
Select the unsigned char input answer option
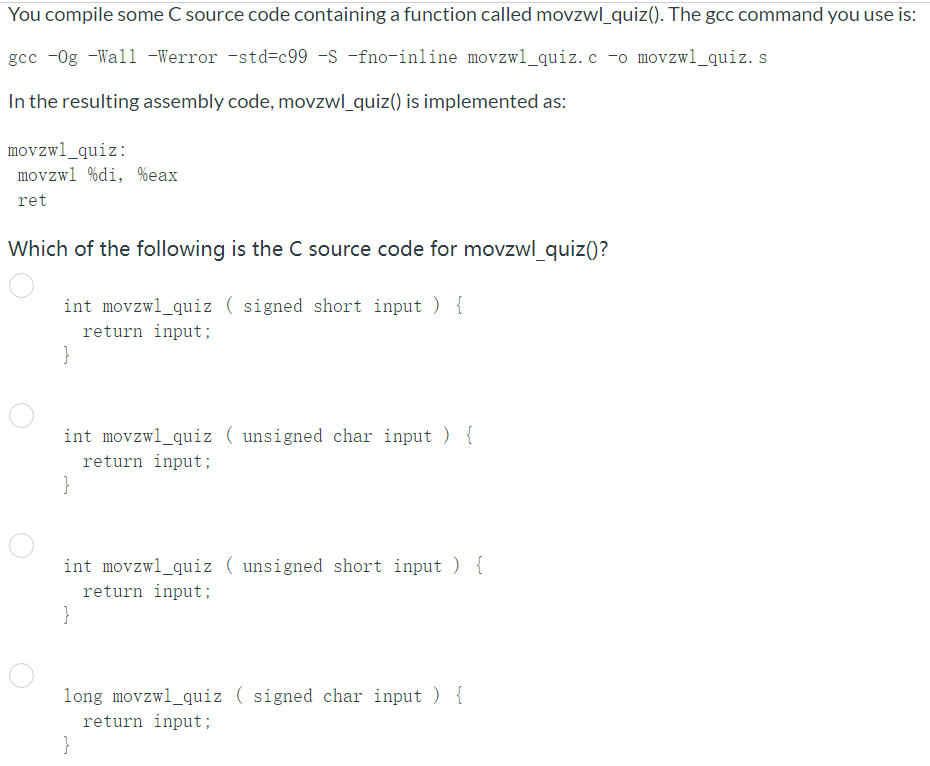[21, 415]
